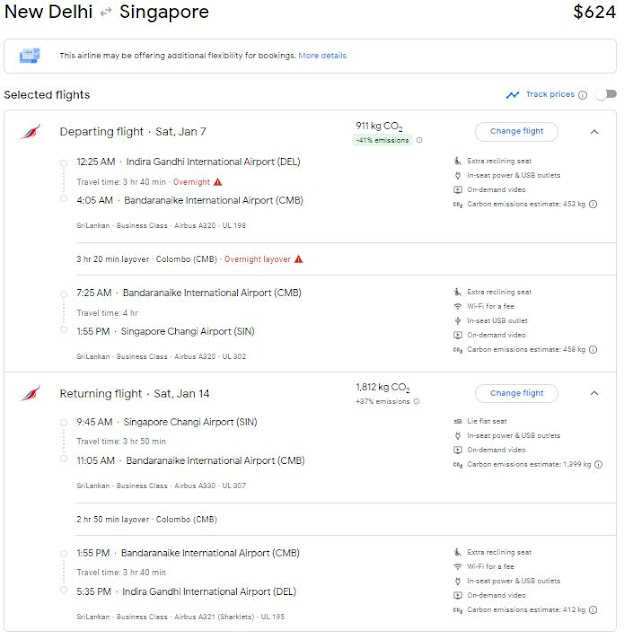Click SriLankan logo beside Returning flight
Screen dimensions: 624x639
[x=30, y=393]
